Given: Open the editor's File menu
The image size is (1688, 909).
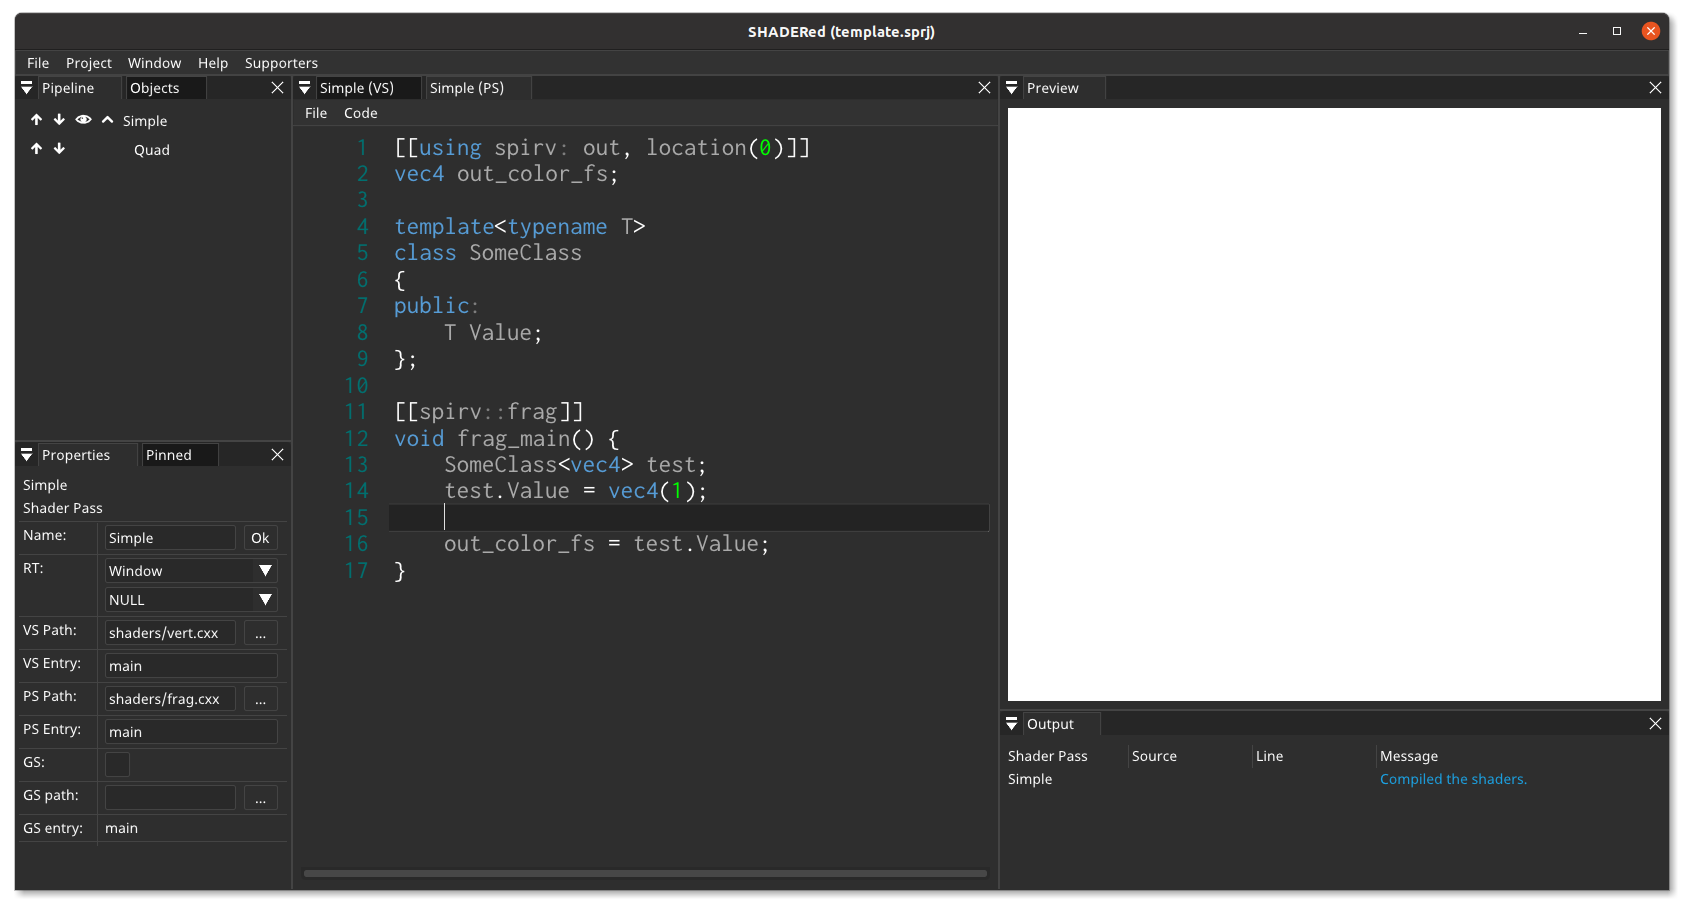Looking at the screenshot, I should click(x=316, y=113).
